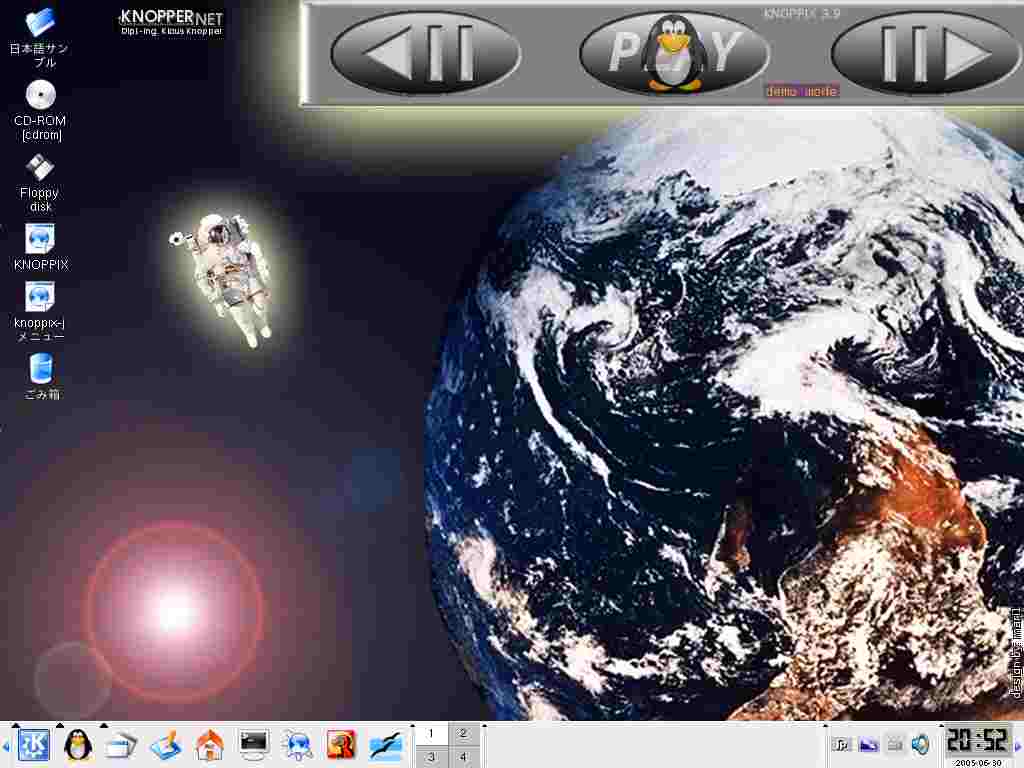1024x768 pixels.
Task: Launch the Konsole terminal from panel
Action: click(254, 745)
